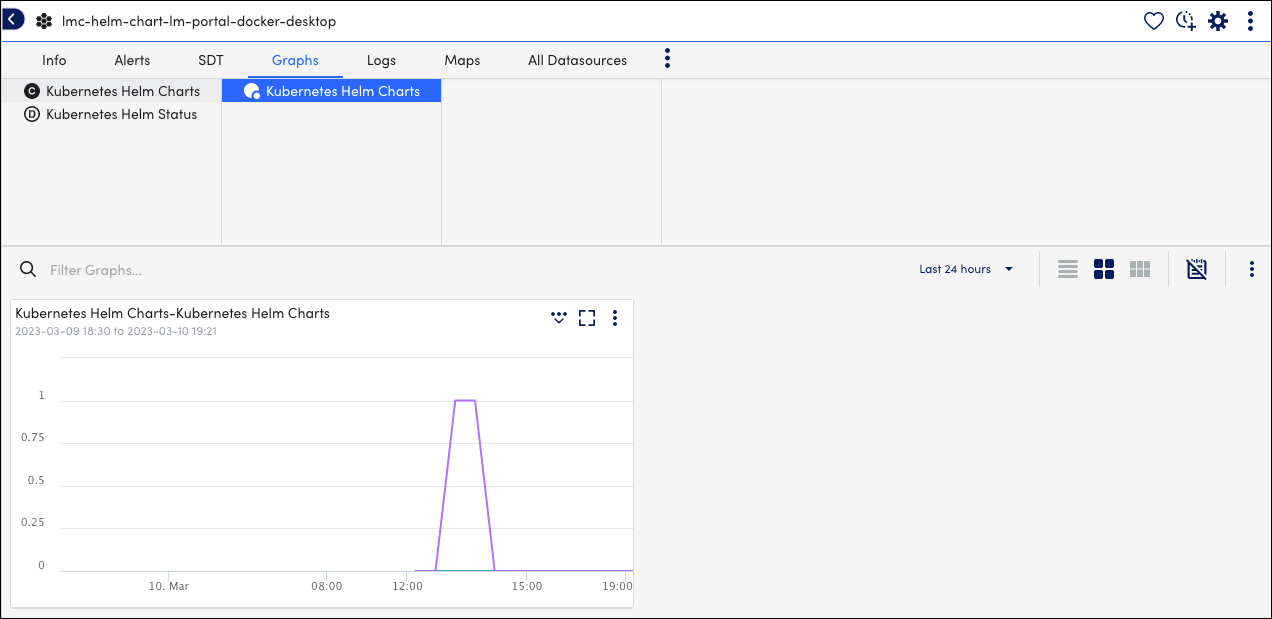This screenshot has width=1272, height=619.
Task: Click the ops notes icon with slash
Action: (x=1197, y=269)
